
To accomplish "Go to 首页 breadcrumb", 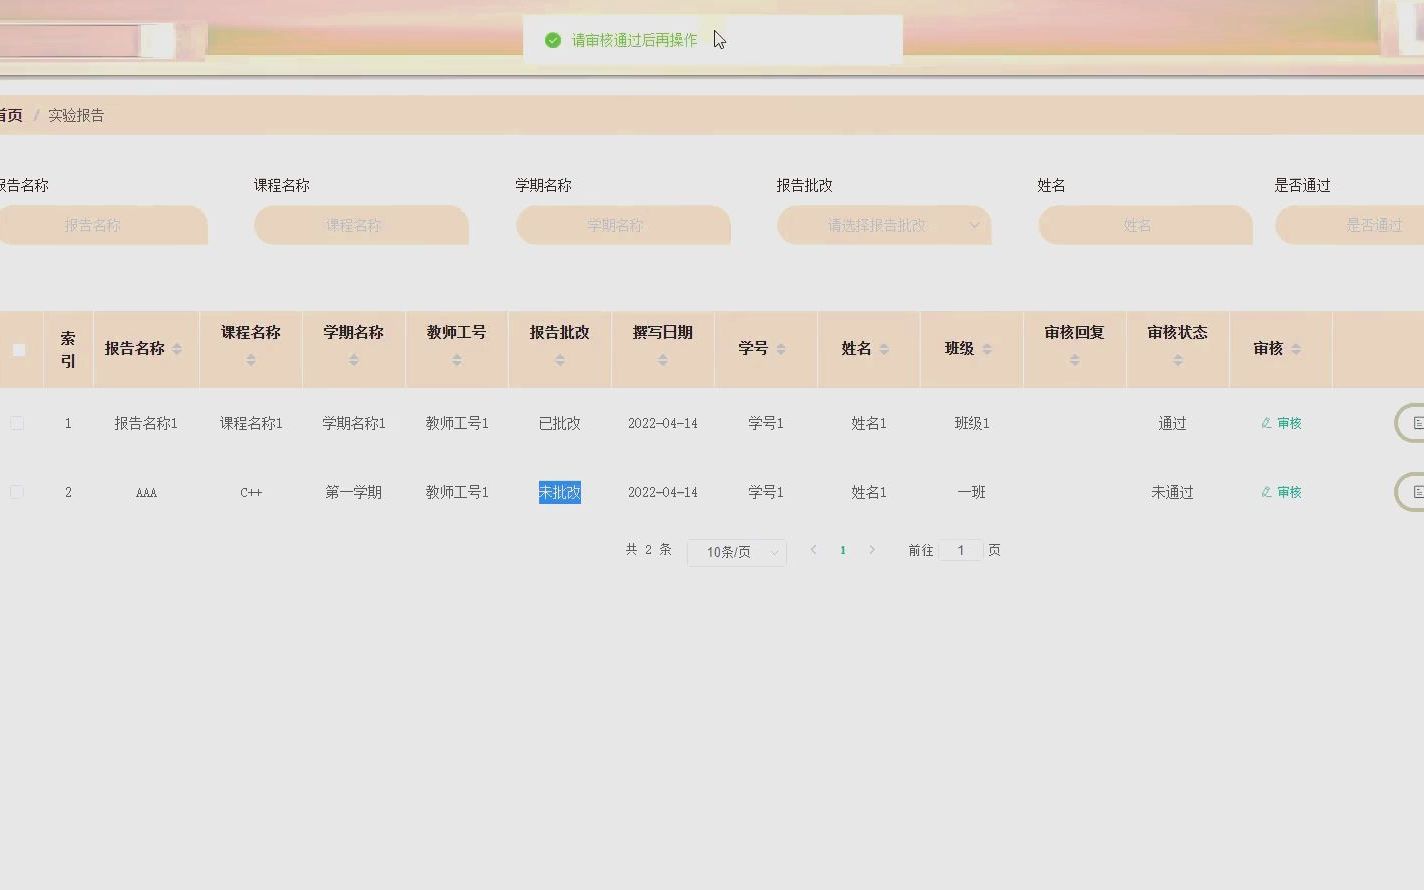I will coord(11,115).
